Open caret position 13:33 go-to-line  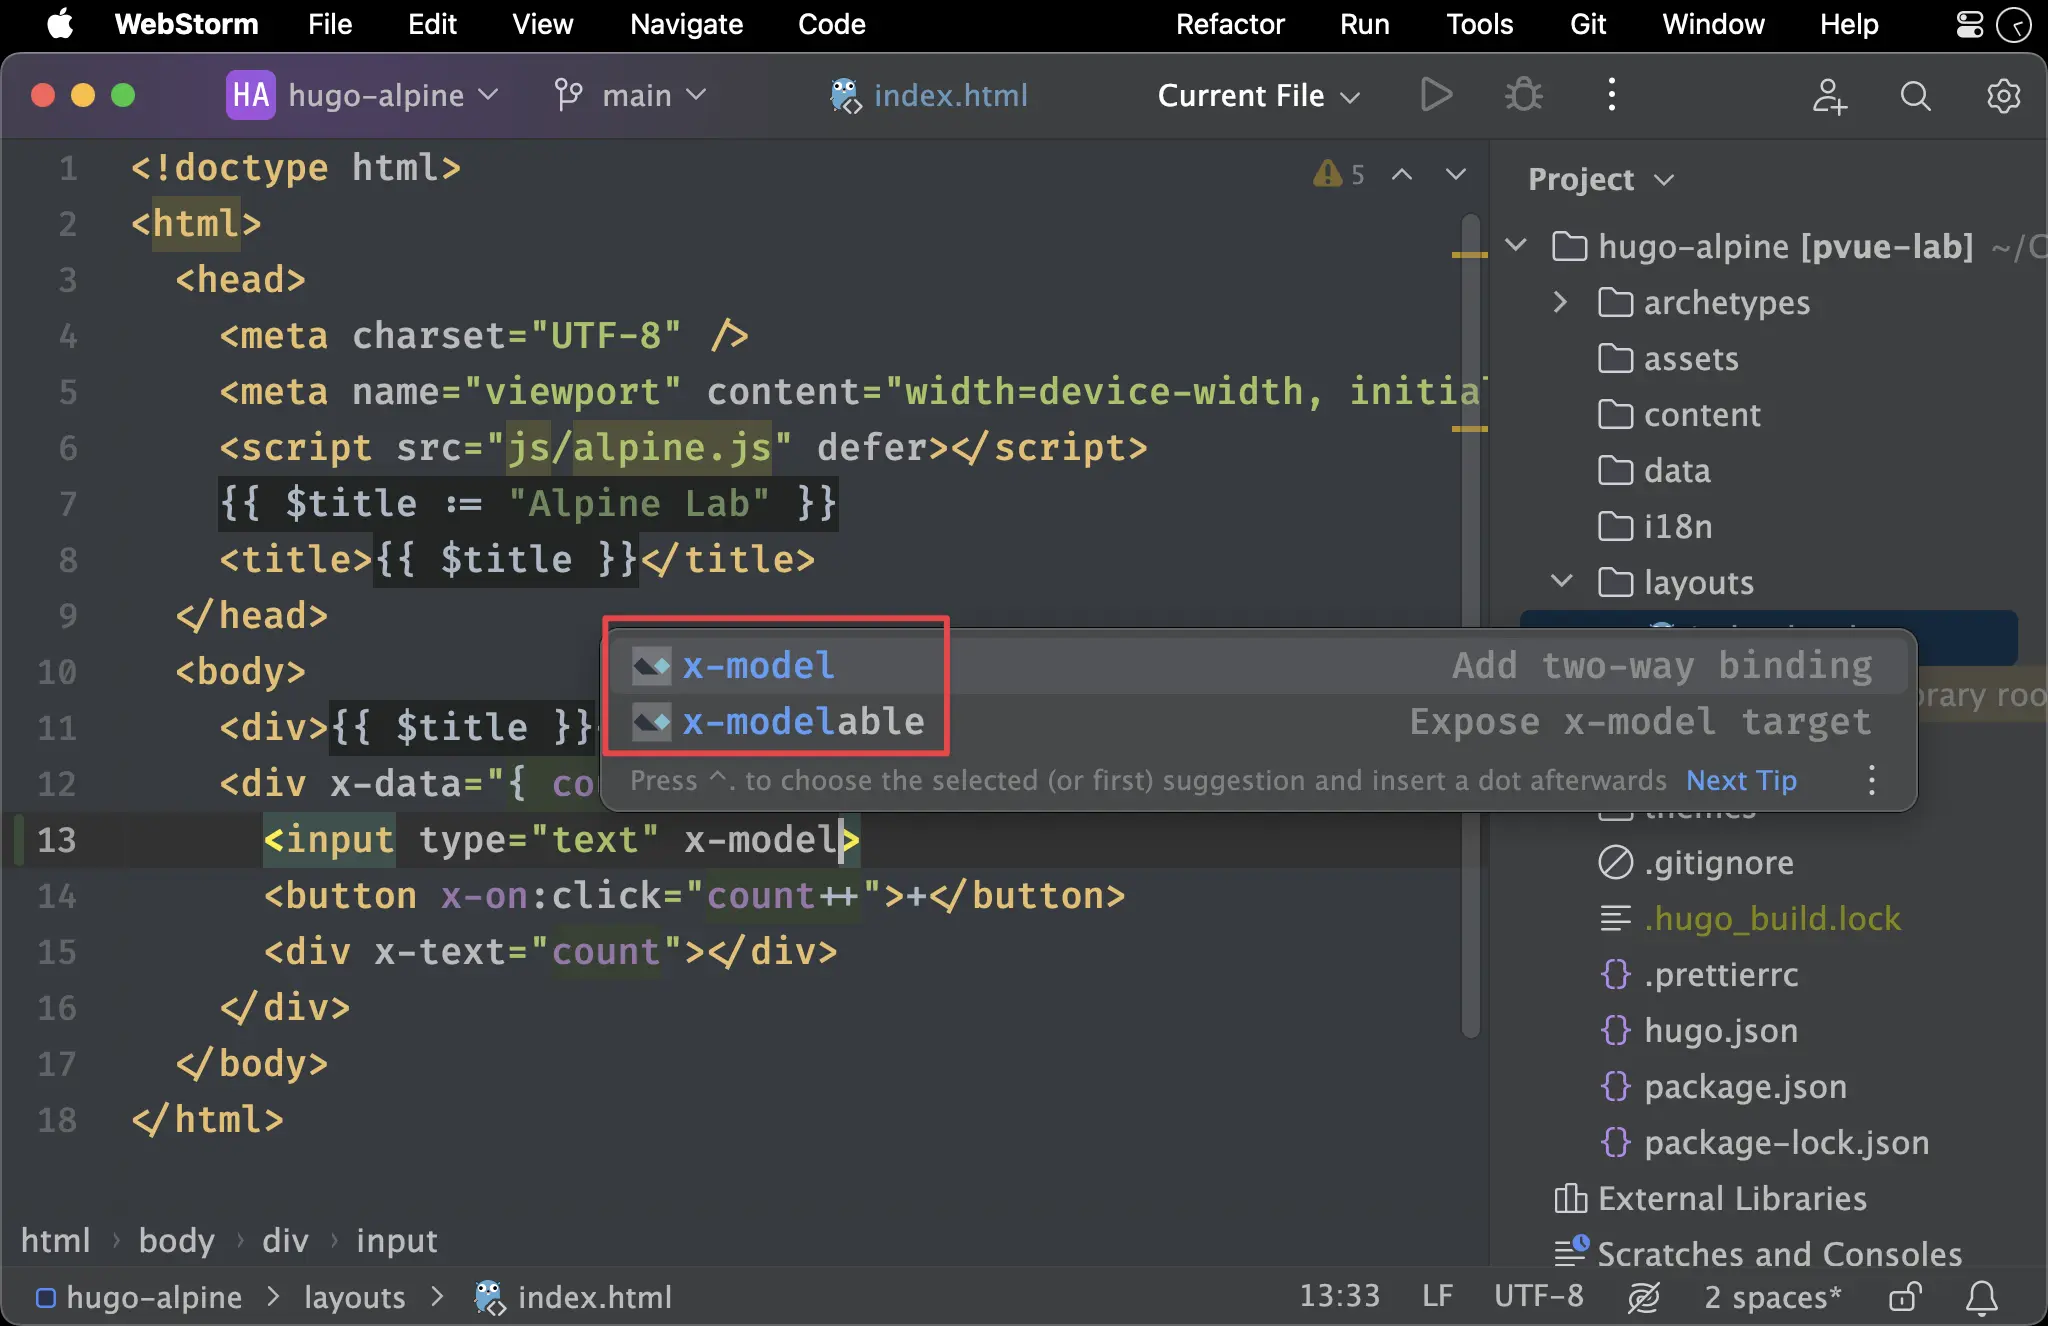point(1339,1297)
